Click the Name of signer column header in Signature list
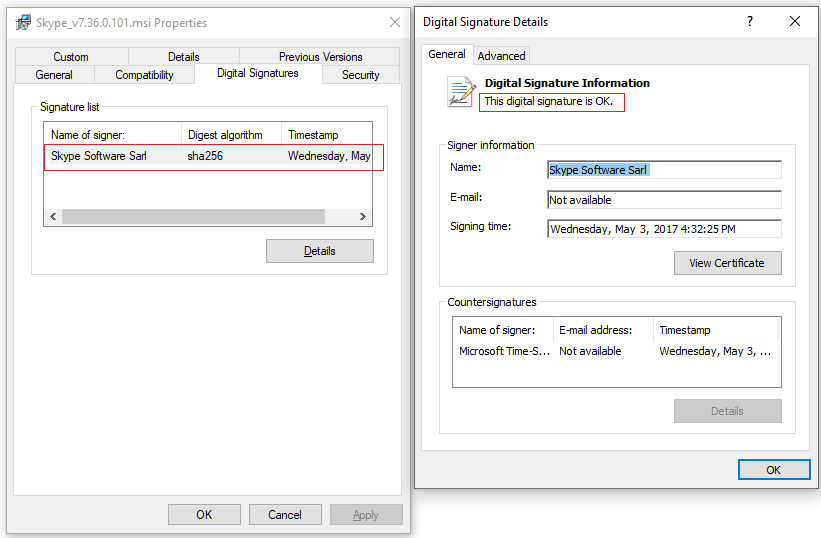Image resolution: width=821 pixels, height=538 pixels. click(113, 134)
